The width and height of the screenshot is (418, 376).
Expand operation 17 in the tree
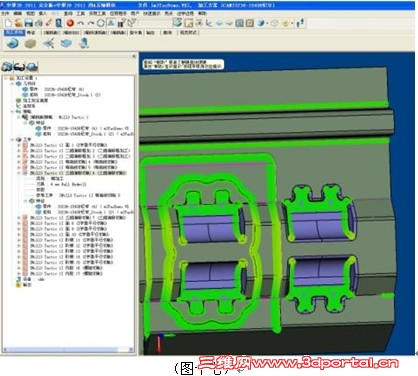(x=19, y=273)
